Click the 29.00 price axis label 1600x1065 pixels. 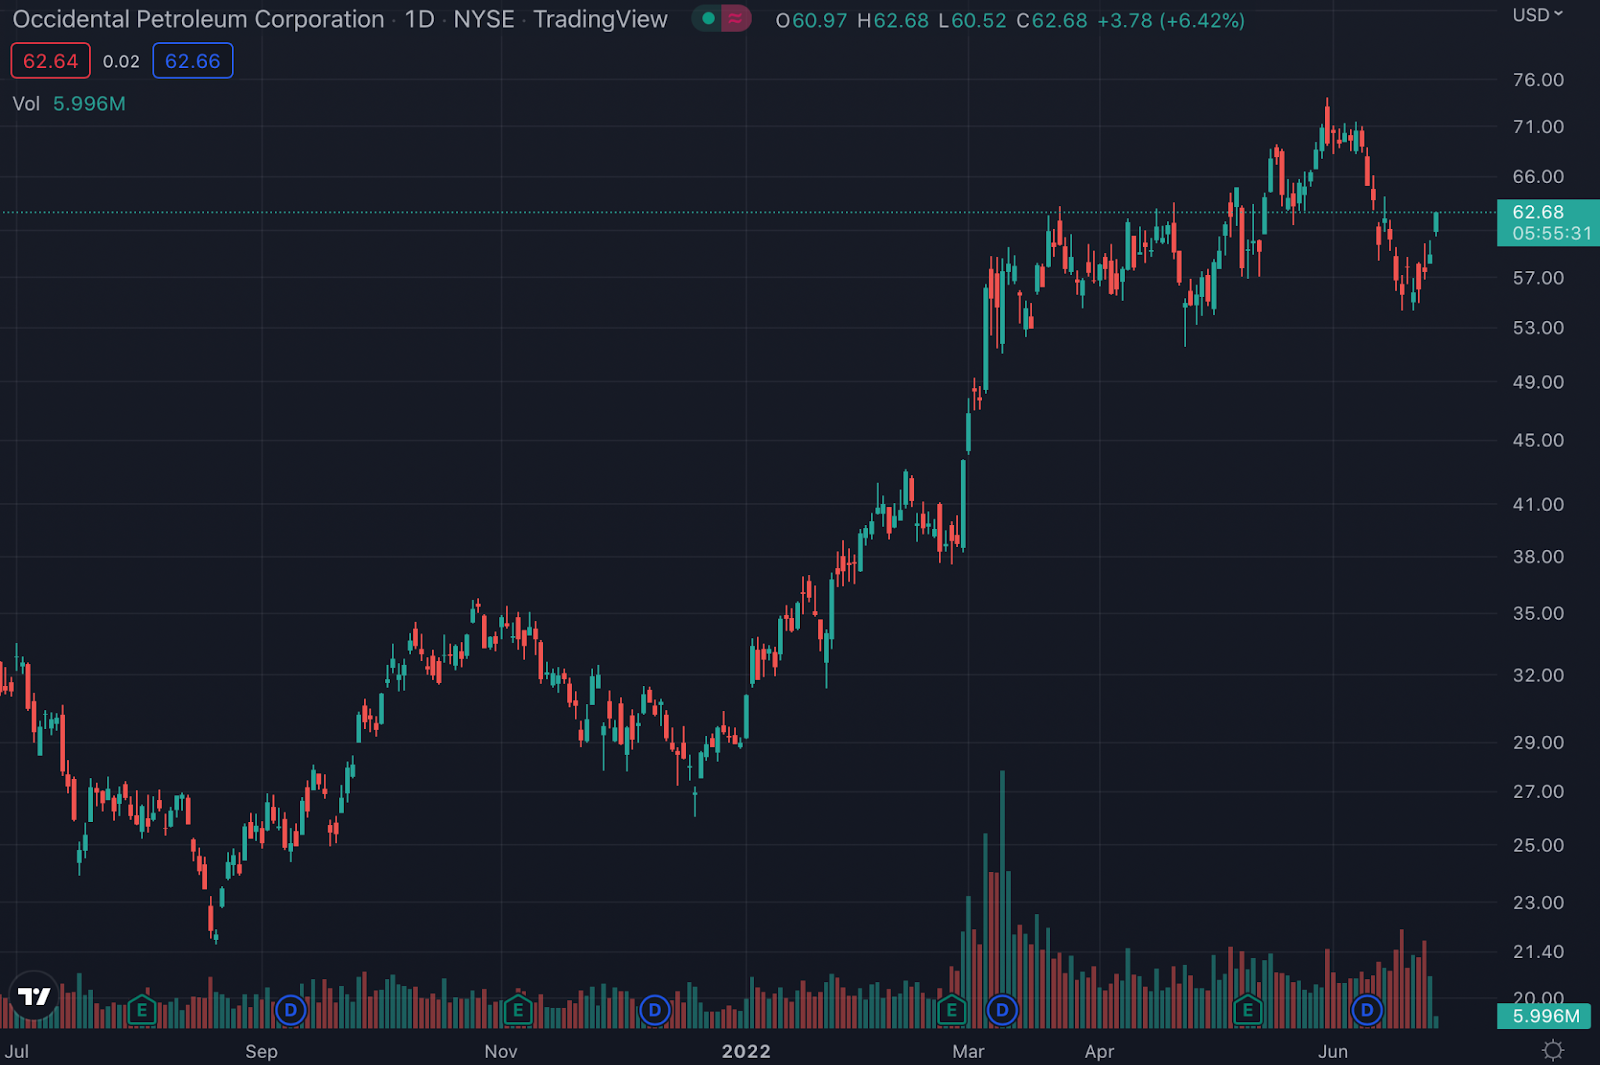pos(1538,742)
